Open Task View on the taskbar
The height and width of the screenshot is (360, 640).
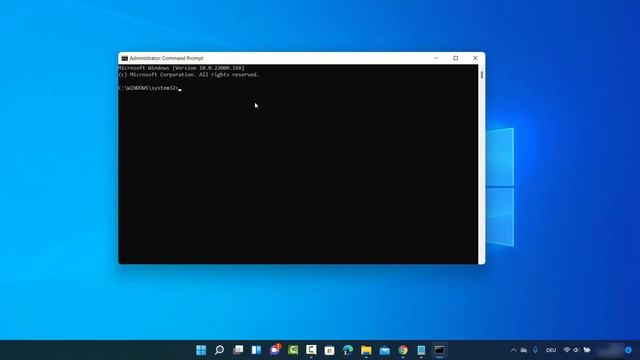(238, 350)
